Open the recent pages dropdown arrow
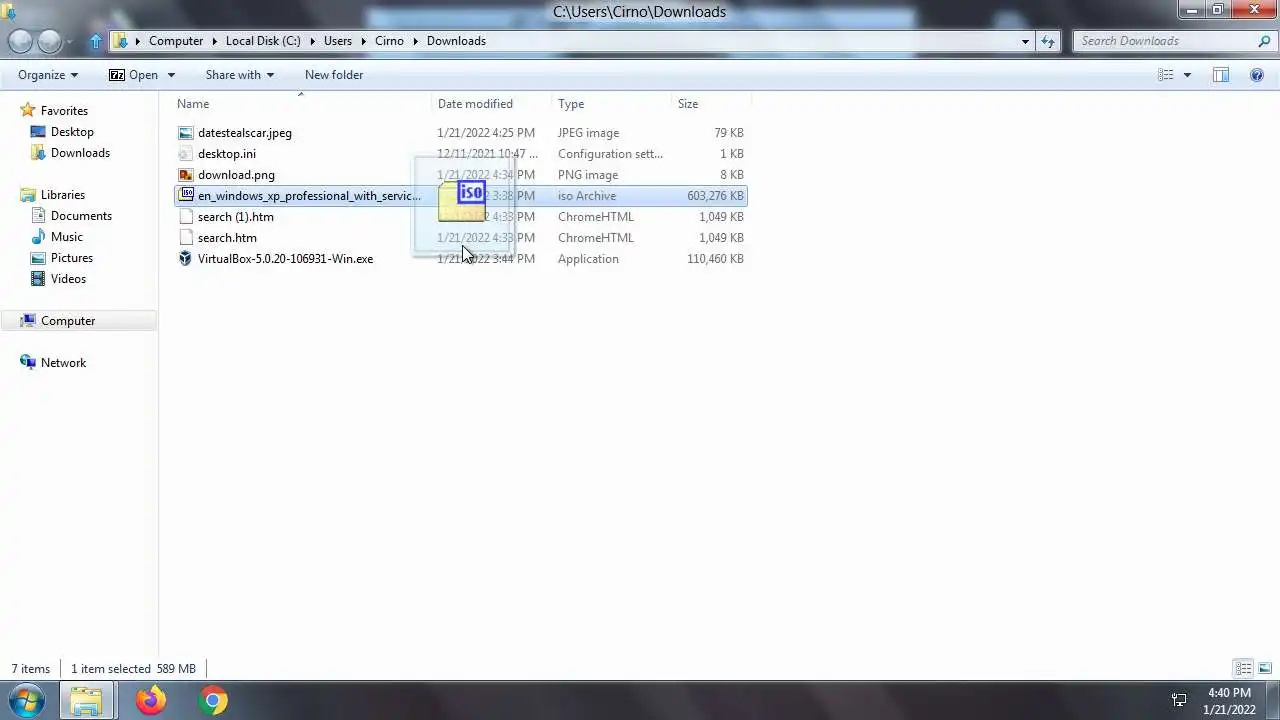Image resolution: width=1280 pixels, height=720 pixels. pos(71,42)
